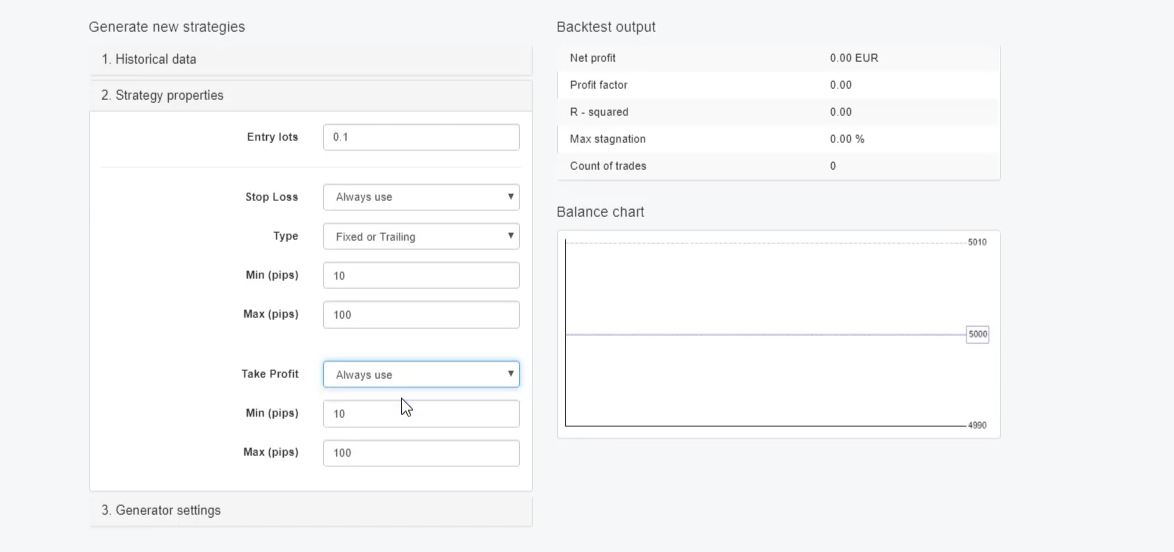This screenshot has width=1174, height=552.
Task: Collapse the Strategy properties section
Action: point(311,95)
